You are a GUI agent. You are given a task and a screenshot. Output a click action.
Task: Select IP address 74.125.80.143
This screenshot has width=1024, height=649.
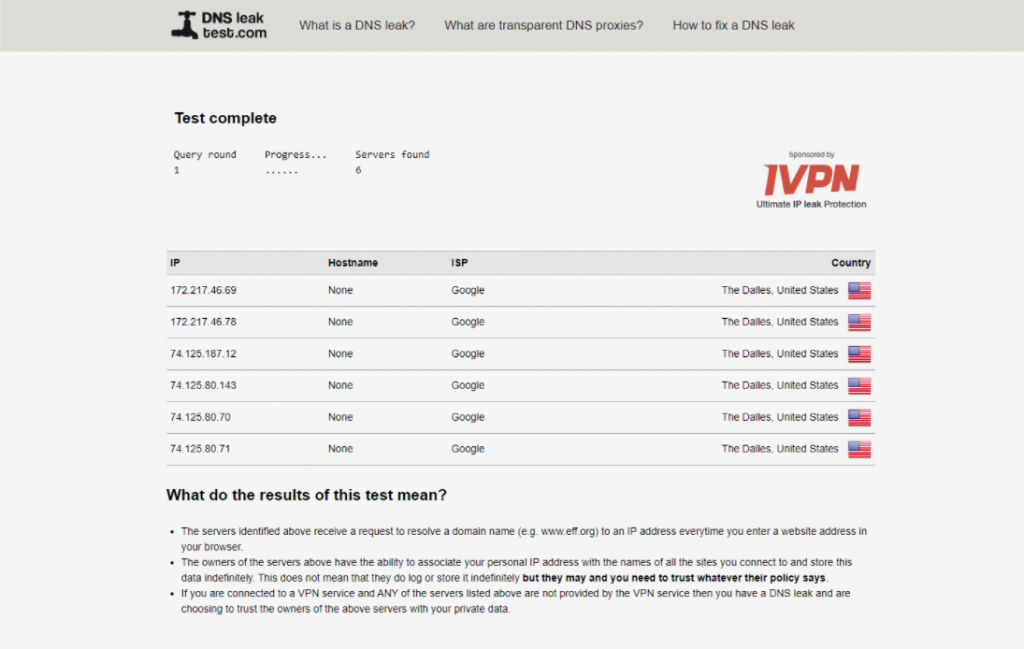pos(203,385)
